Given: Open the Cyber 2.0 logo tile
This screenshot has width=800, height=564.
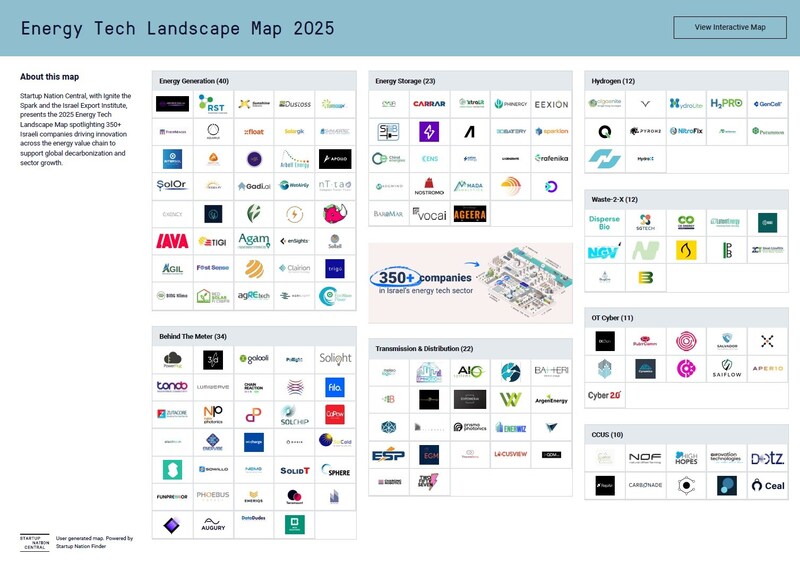Looking at the screenshot, I should pyautogui.click(x=605, y=396).
